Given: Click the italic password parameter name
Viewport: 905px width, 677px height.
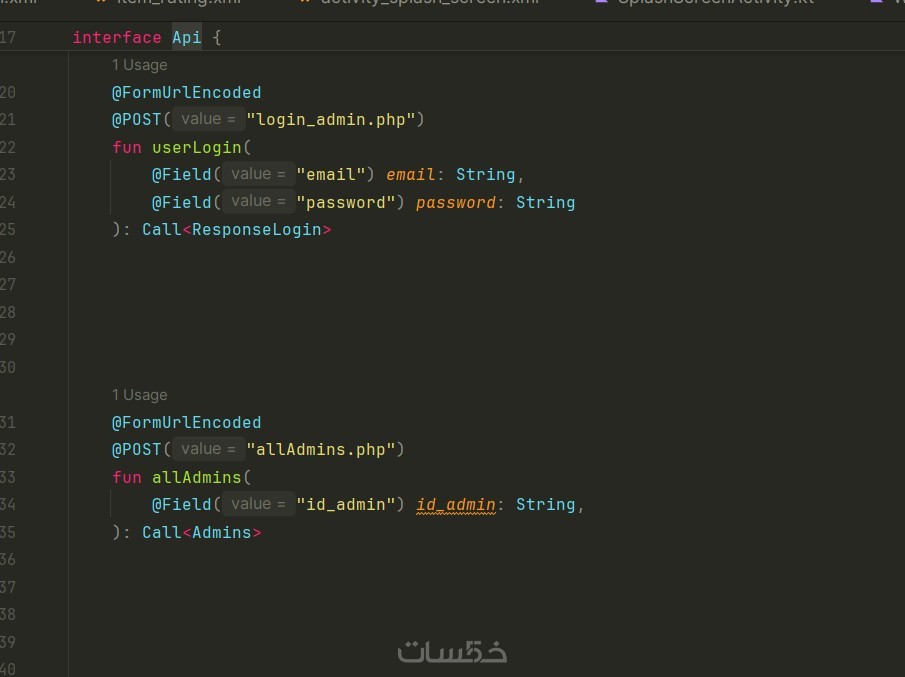Looking at the screenshot, I should coord(455,203).
